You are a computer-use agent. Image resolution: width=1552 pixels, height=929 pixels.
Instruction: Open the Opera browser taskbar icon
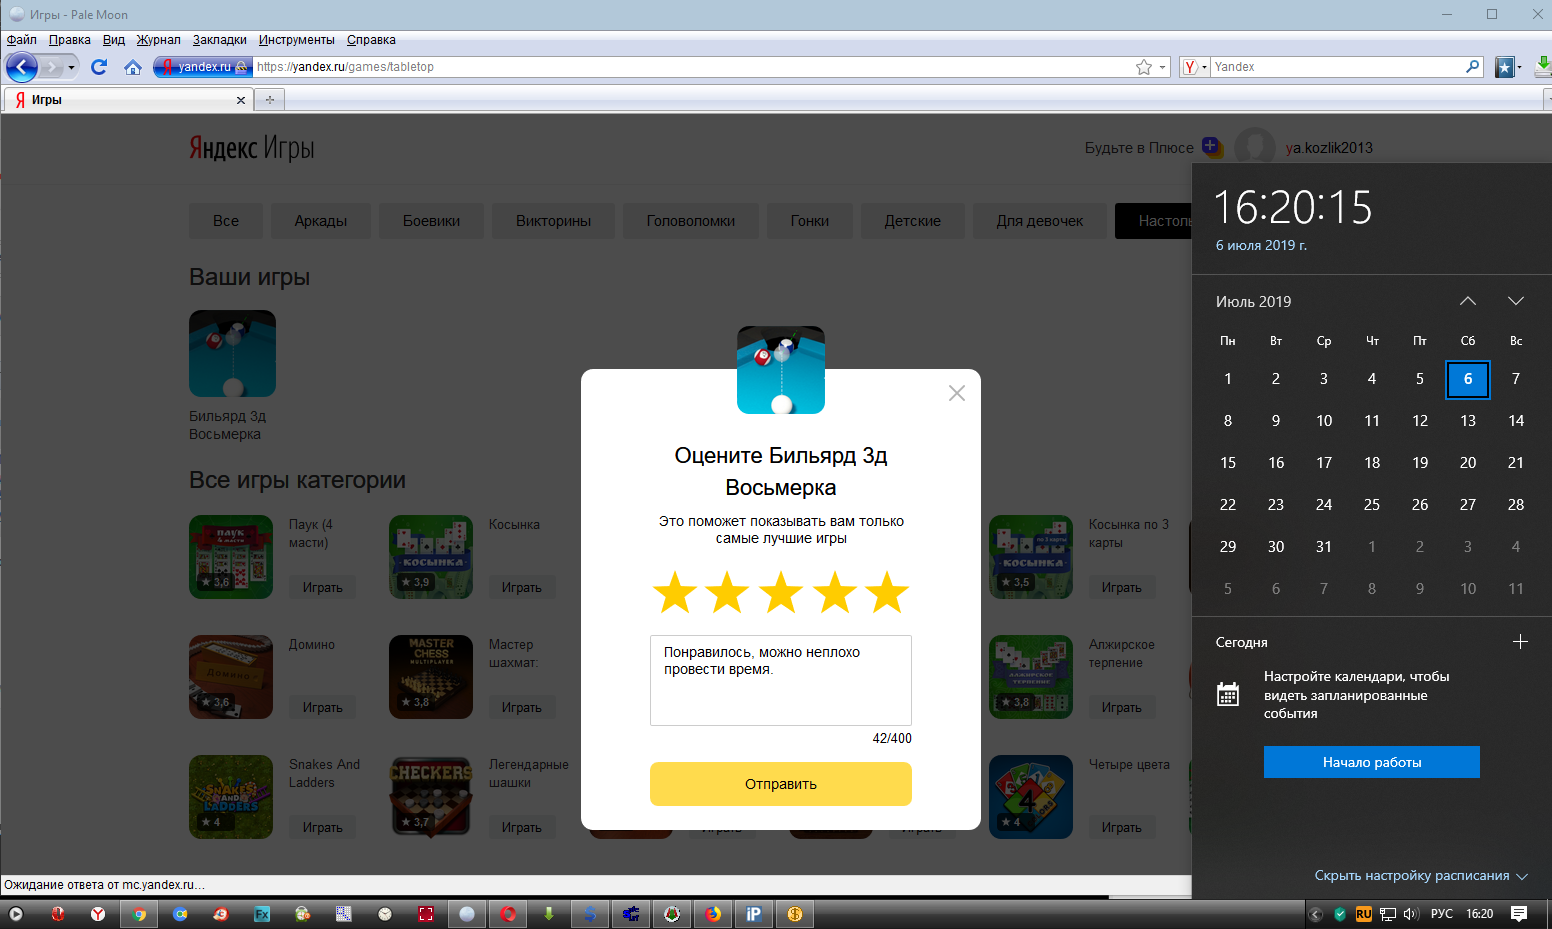click(x=508, y=914)
